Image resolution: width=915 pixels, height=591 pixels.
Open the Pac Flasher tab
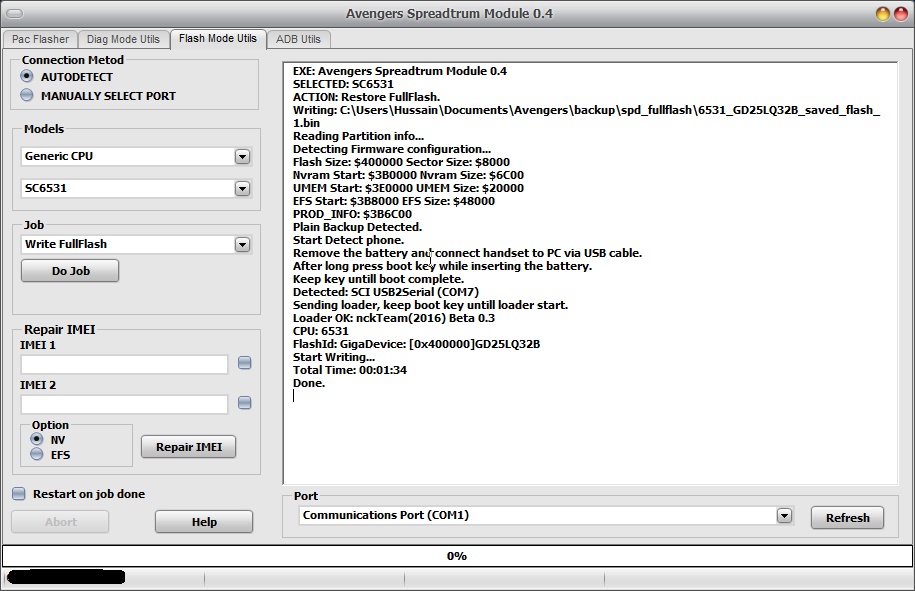point(40,39)
